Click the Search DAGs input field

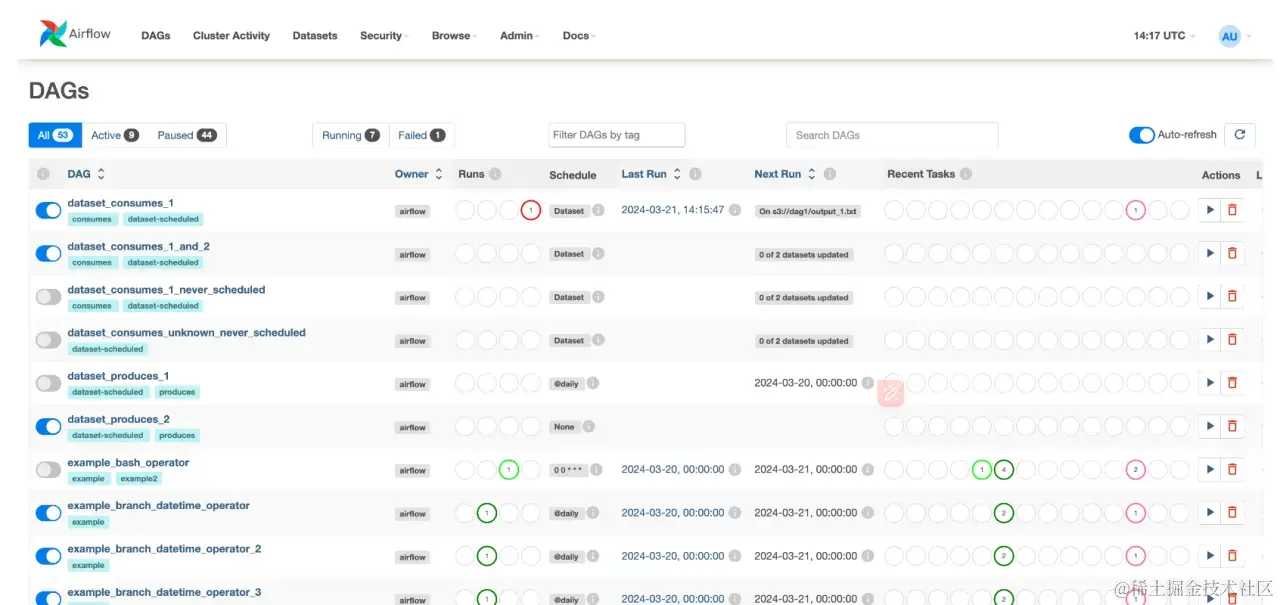click(892, 135)
